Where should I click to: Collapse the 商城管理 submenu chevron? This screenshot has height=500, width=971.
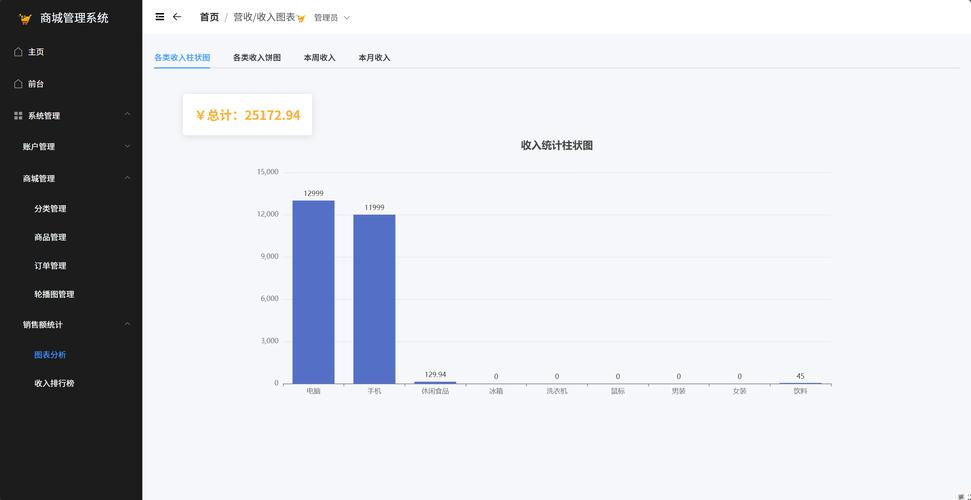click(x=127, y=178)
